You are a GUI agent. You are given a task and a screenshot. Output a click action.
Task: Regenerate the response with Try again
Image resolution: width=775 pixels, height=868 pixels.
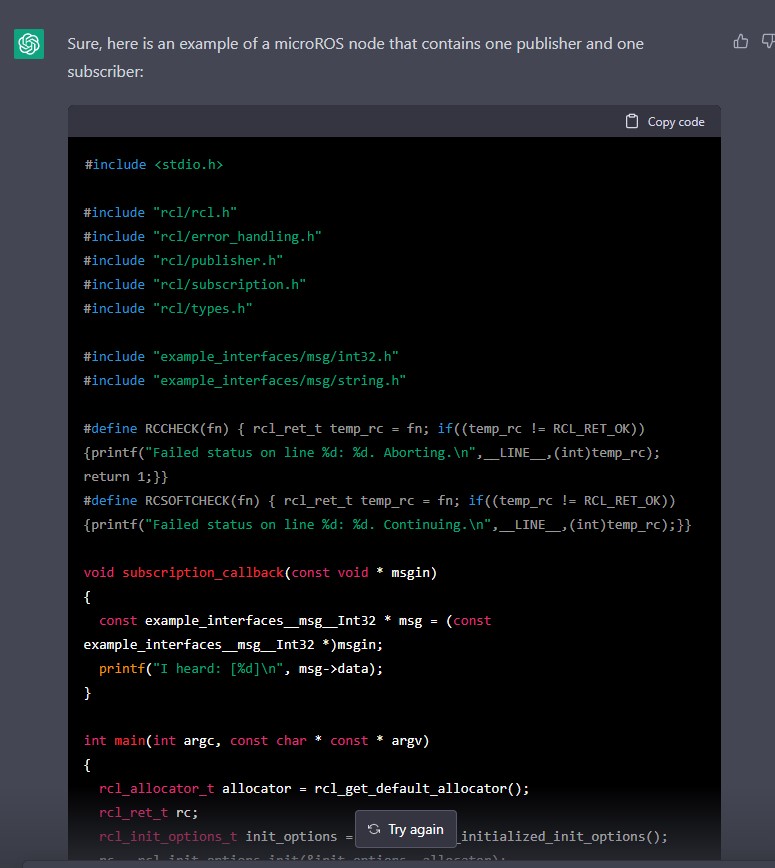(x=406, y=829)
